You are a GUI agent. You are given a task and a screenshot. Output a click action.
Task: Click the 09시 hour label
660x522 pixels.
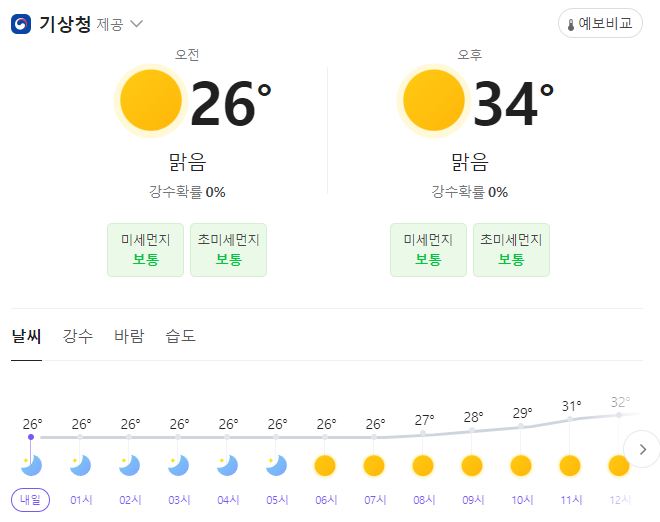(473, 500)
